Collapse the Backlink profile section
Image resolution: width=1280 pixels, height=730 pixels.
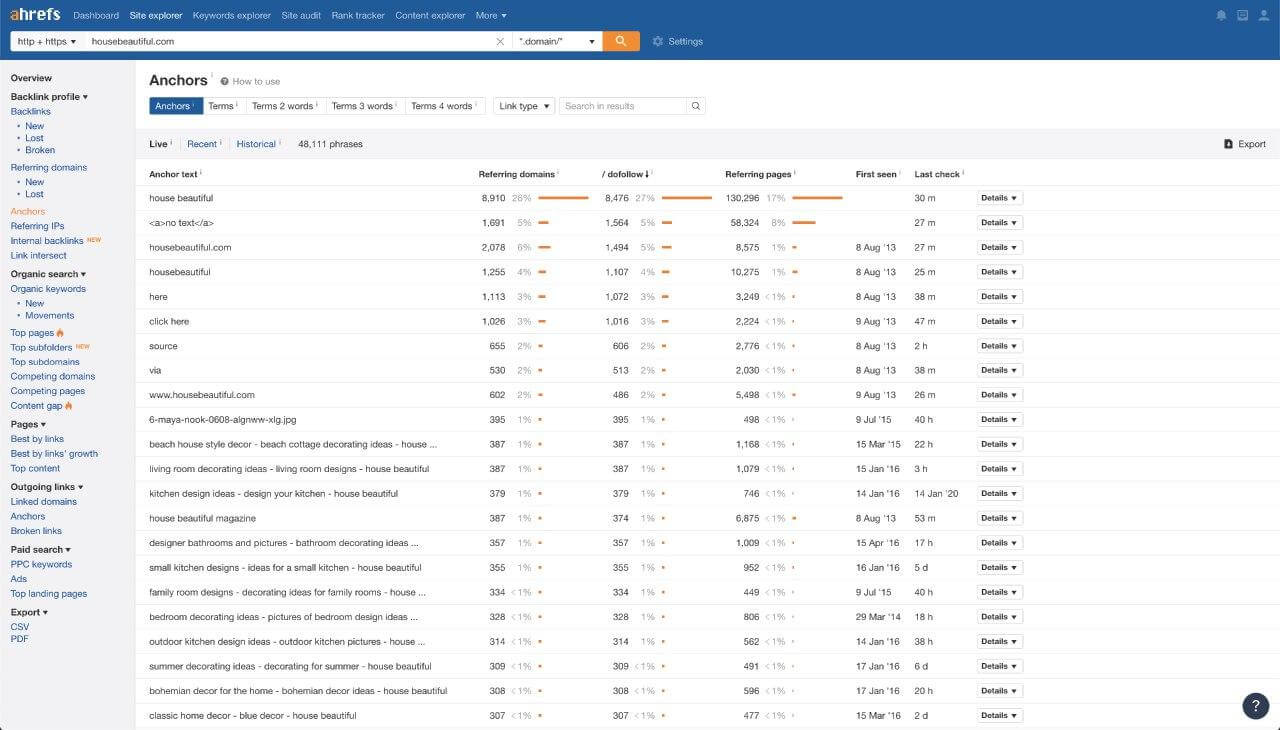[x=49, y=97]
